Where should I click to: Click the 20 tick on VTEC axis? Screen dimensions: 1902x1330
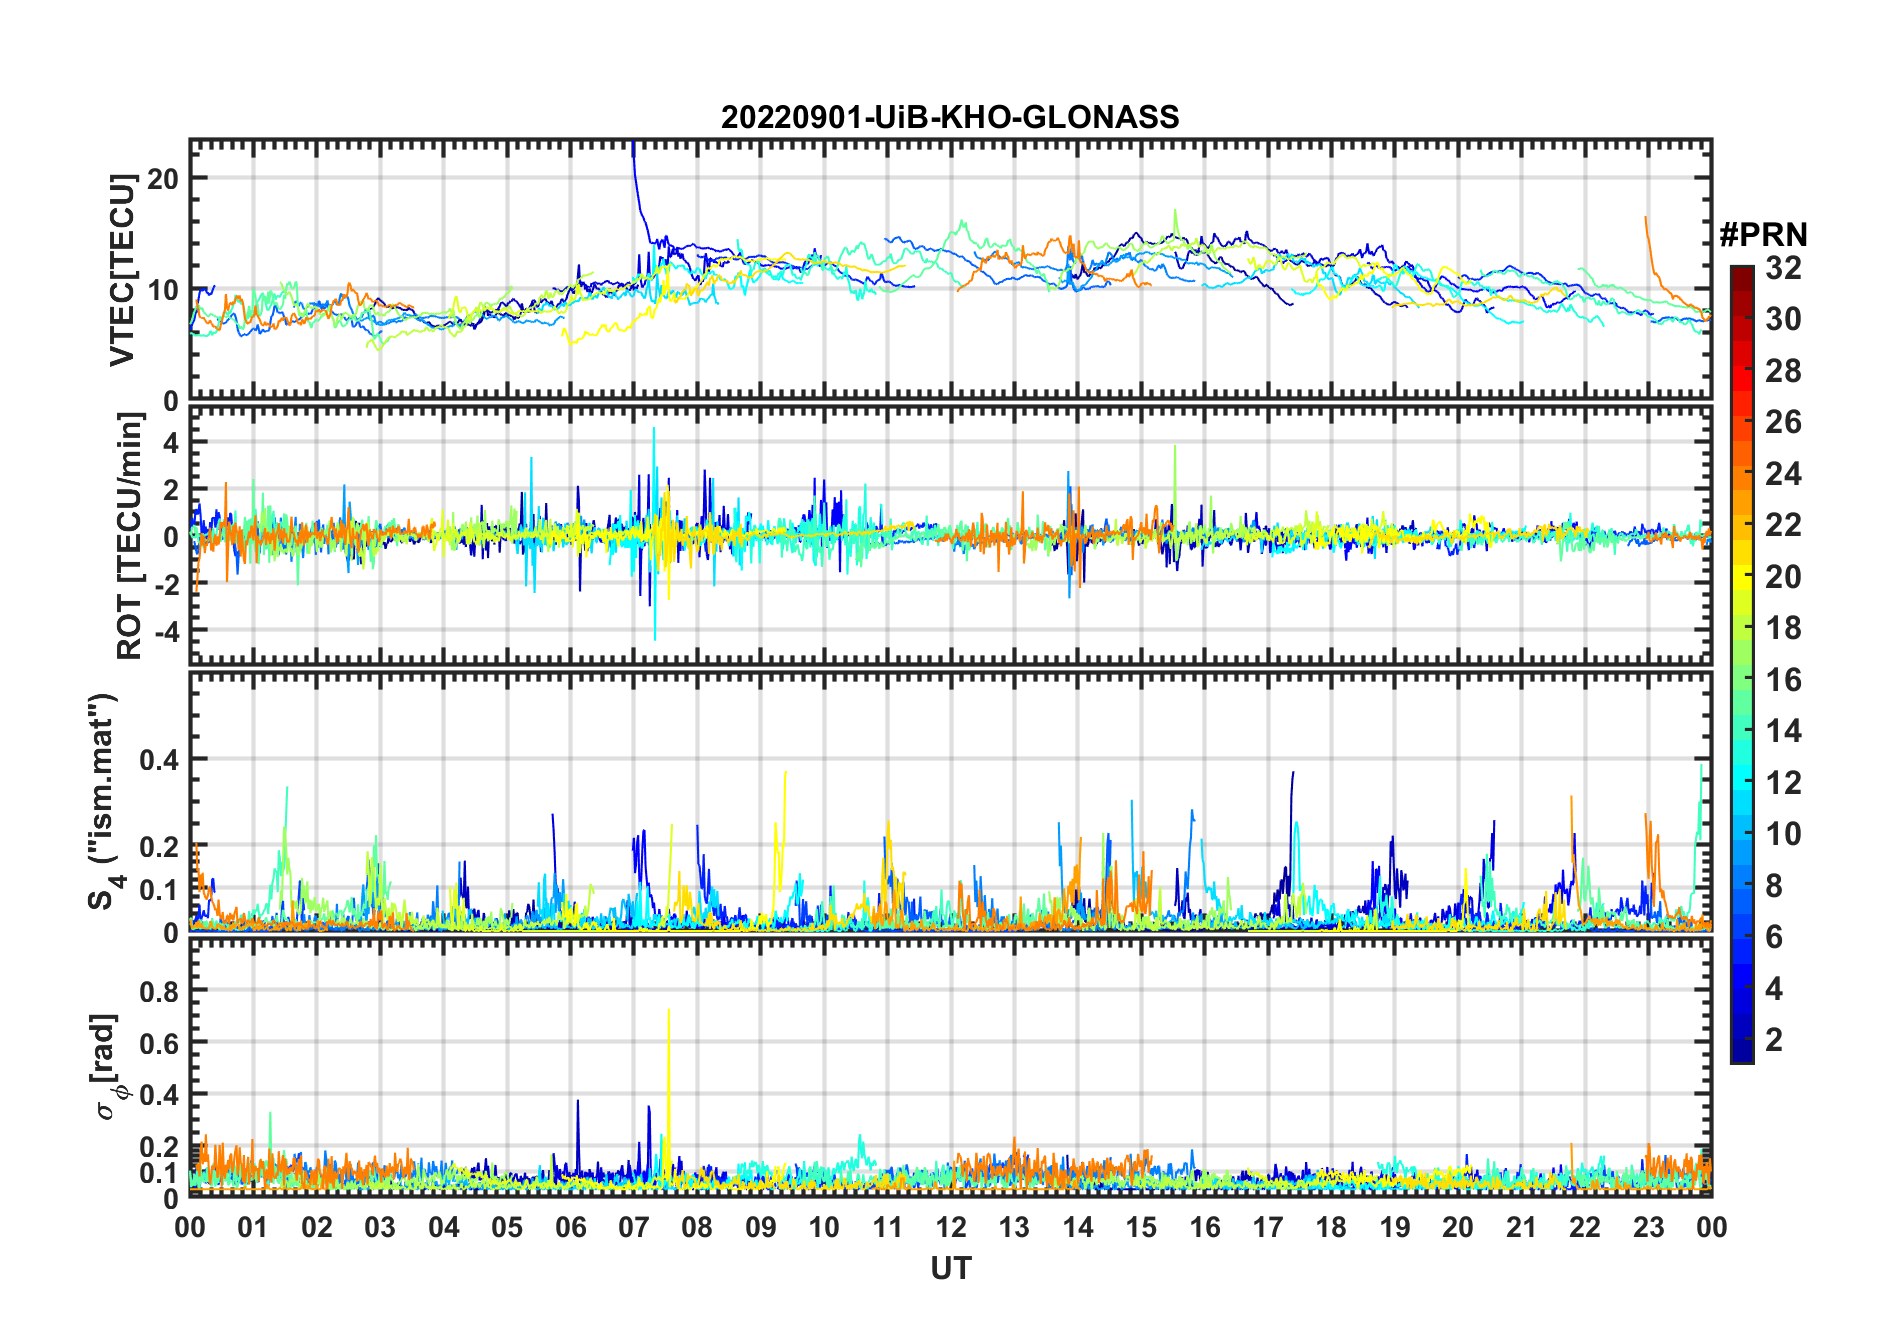162,179
